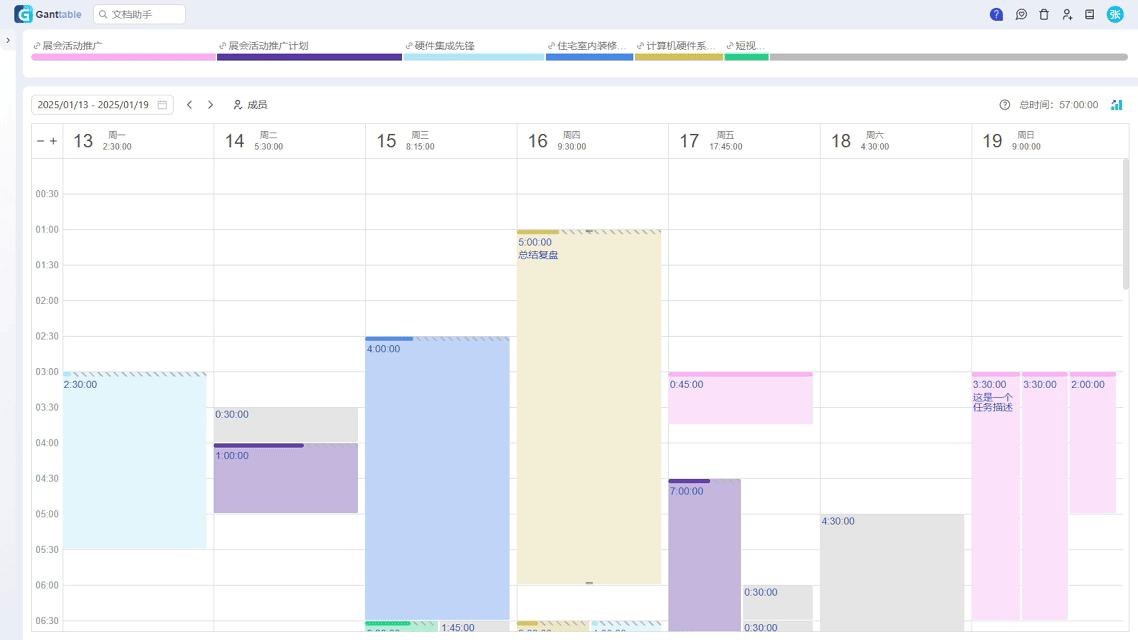
Task: Zoom out the timeline with minus
Action: pyautogui.click(x=41, y=141)
